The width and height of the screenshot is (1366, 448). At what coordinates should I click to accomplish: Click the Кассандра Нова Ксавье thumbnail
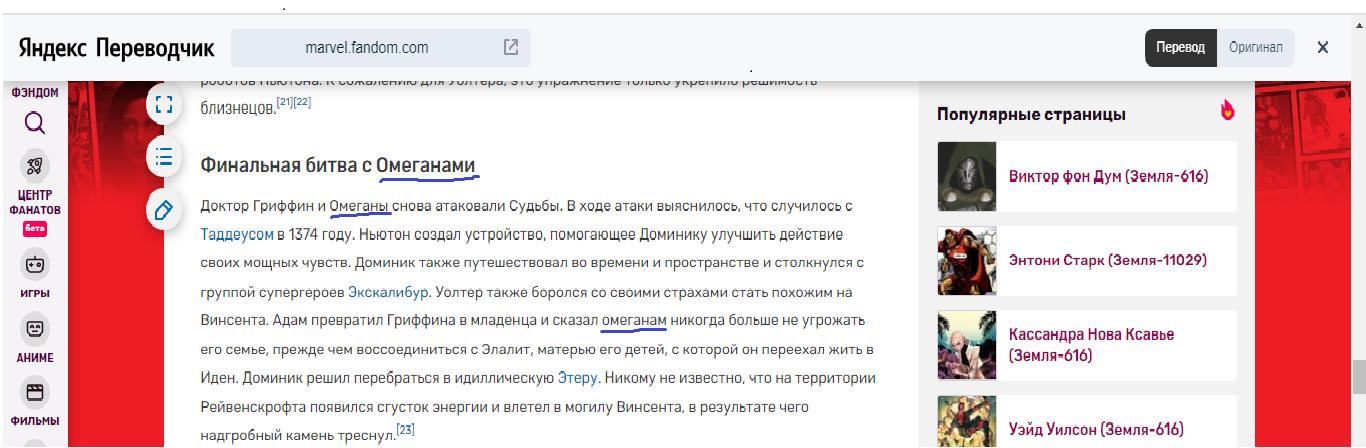968,345
